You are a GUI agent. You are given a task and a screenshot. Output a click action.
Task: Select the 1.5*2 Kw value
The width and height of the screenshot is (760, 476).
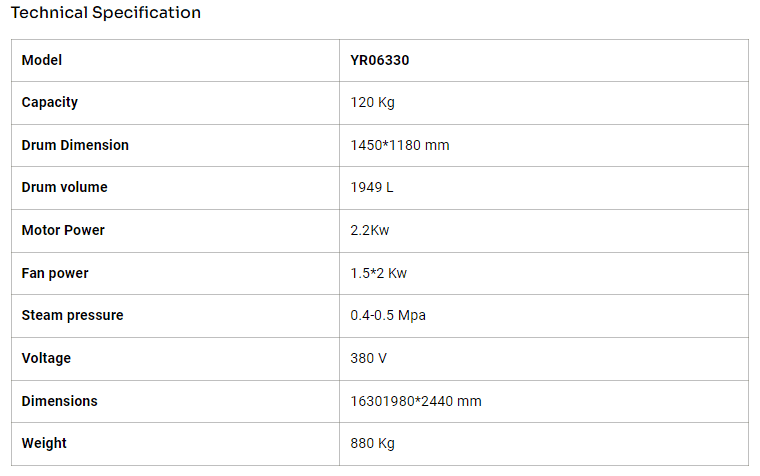tap(379, 273)
